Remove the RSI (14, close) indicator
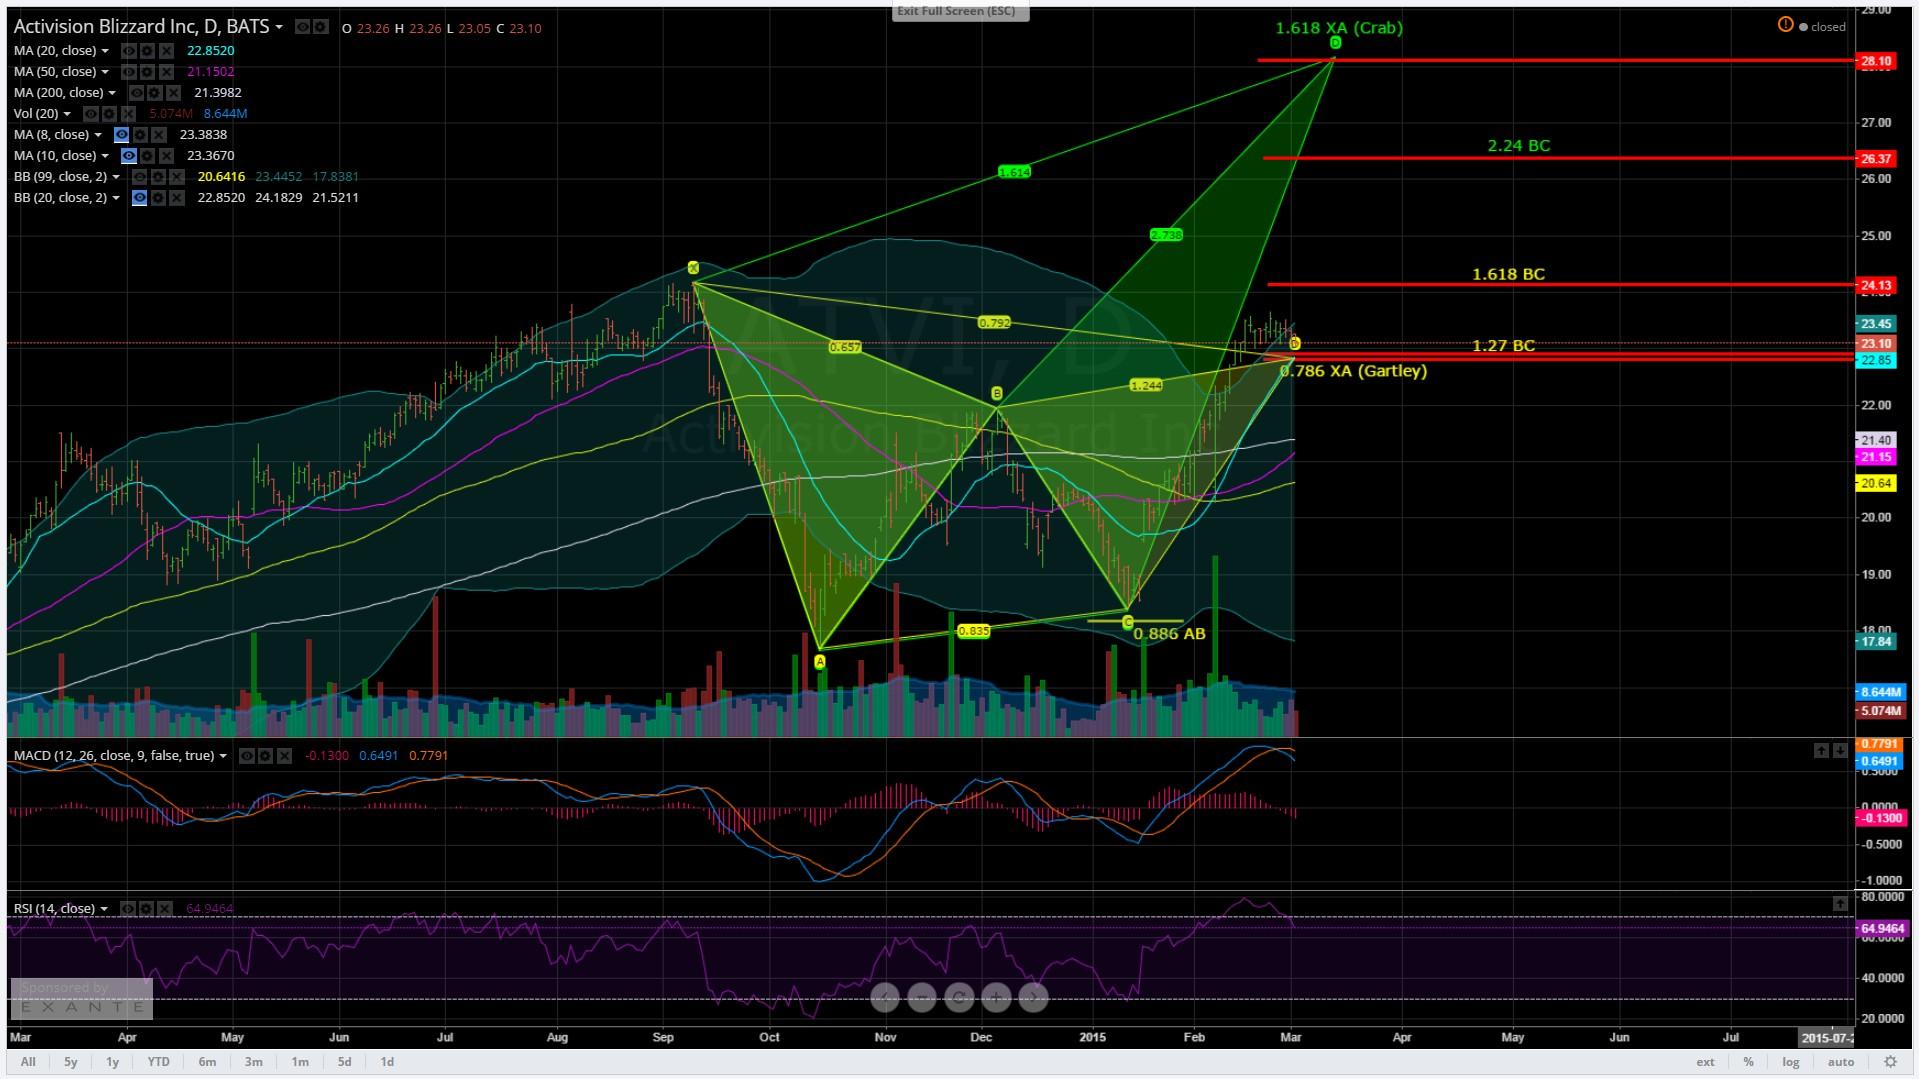Viewport: 1919px width, 1079px height. [x=165, y=908]
